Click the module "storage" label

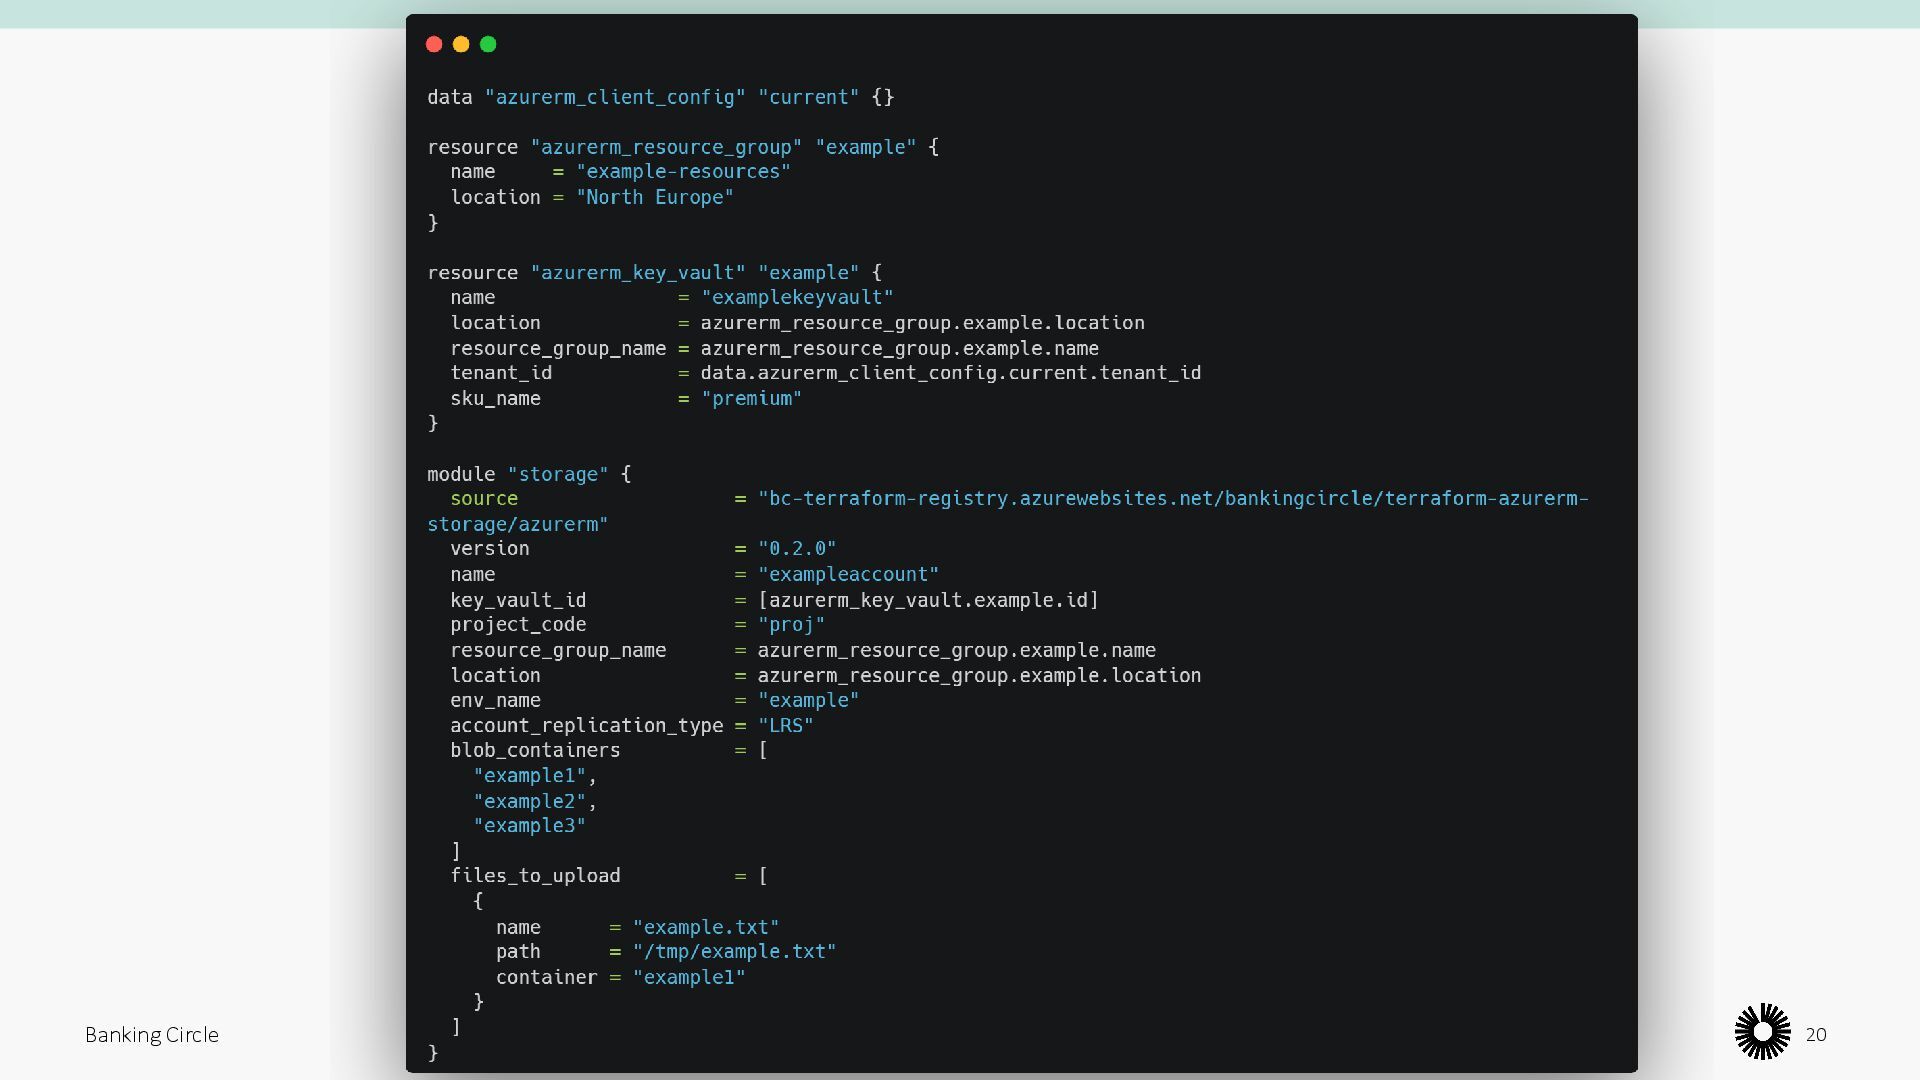[x=557, y=475]
